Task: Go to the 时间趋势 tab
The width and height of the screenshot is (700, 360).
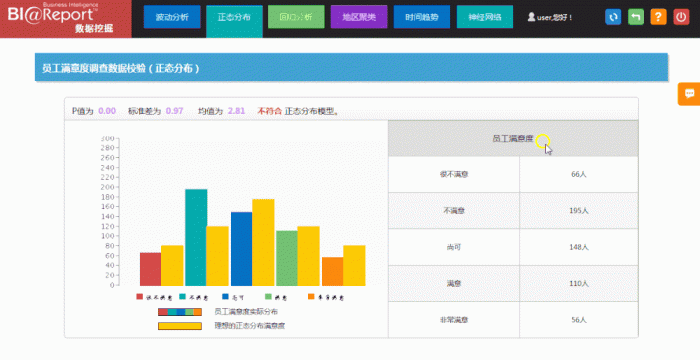Action: pos(422,17)
